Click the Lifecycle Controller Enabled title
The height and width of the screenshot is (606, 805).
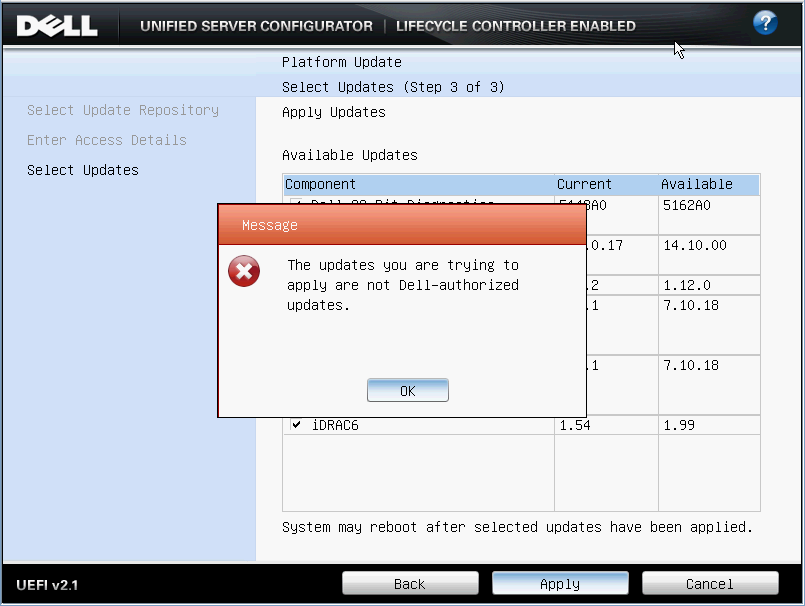(516, 26)
